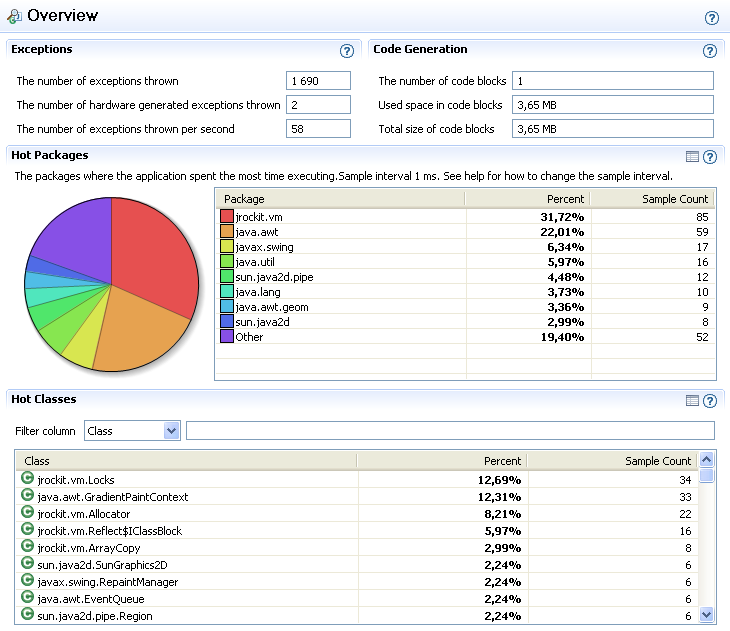The height and width of the screenshot is (631, 730).
Task: Open table settings icon in Hot Packages
Action: pyautogui.click(x=692, y=157)
